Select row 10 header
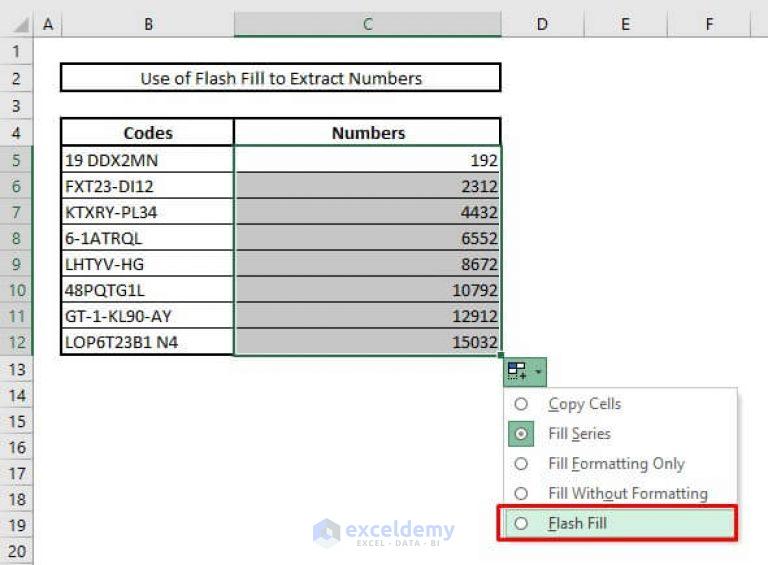The height and width of the screenshot is (565, 768). (x=16, y=290)
